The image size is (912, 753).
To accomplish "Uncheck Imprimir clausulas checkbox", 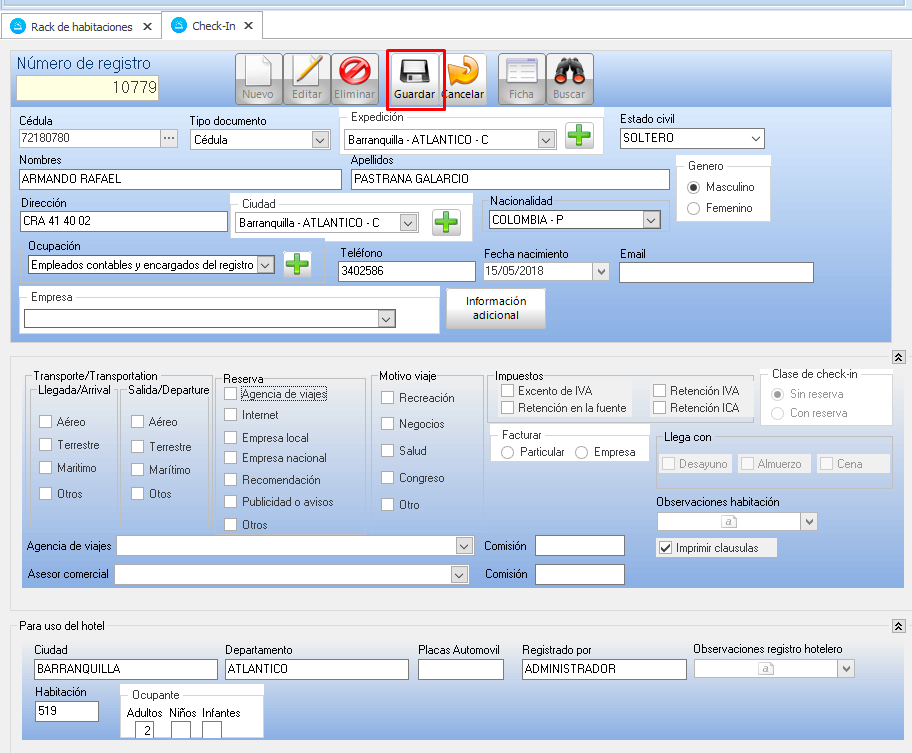I will coord(665,548).
